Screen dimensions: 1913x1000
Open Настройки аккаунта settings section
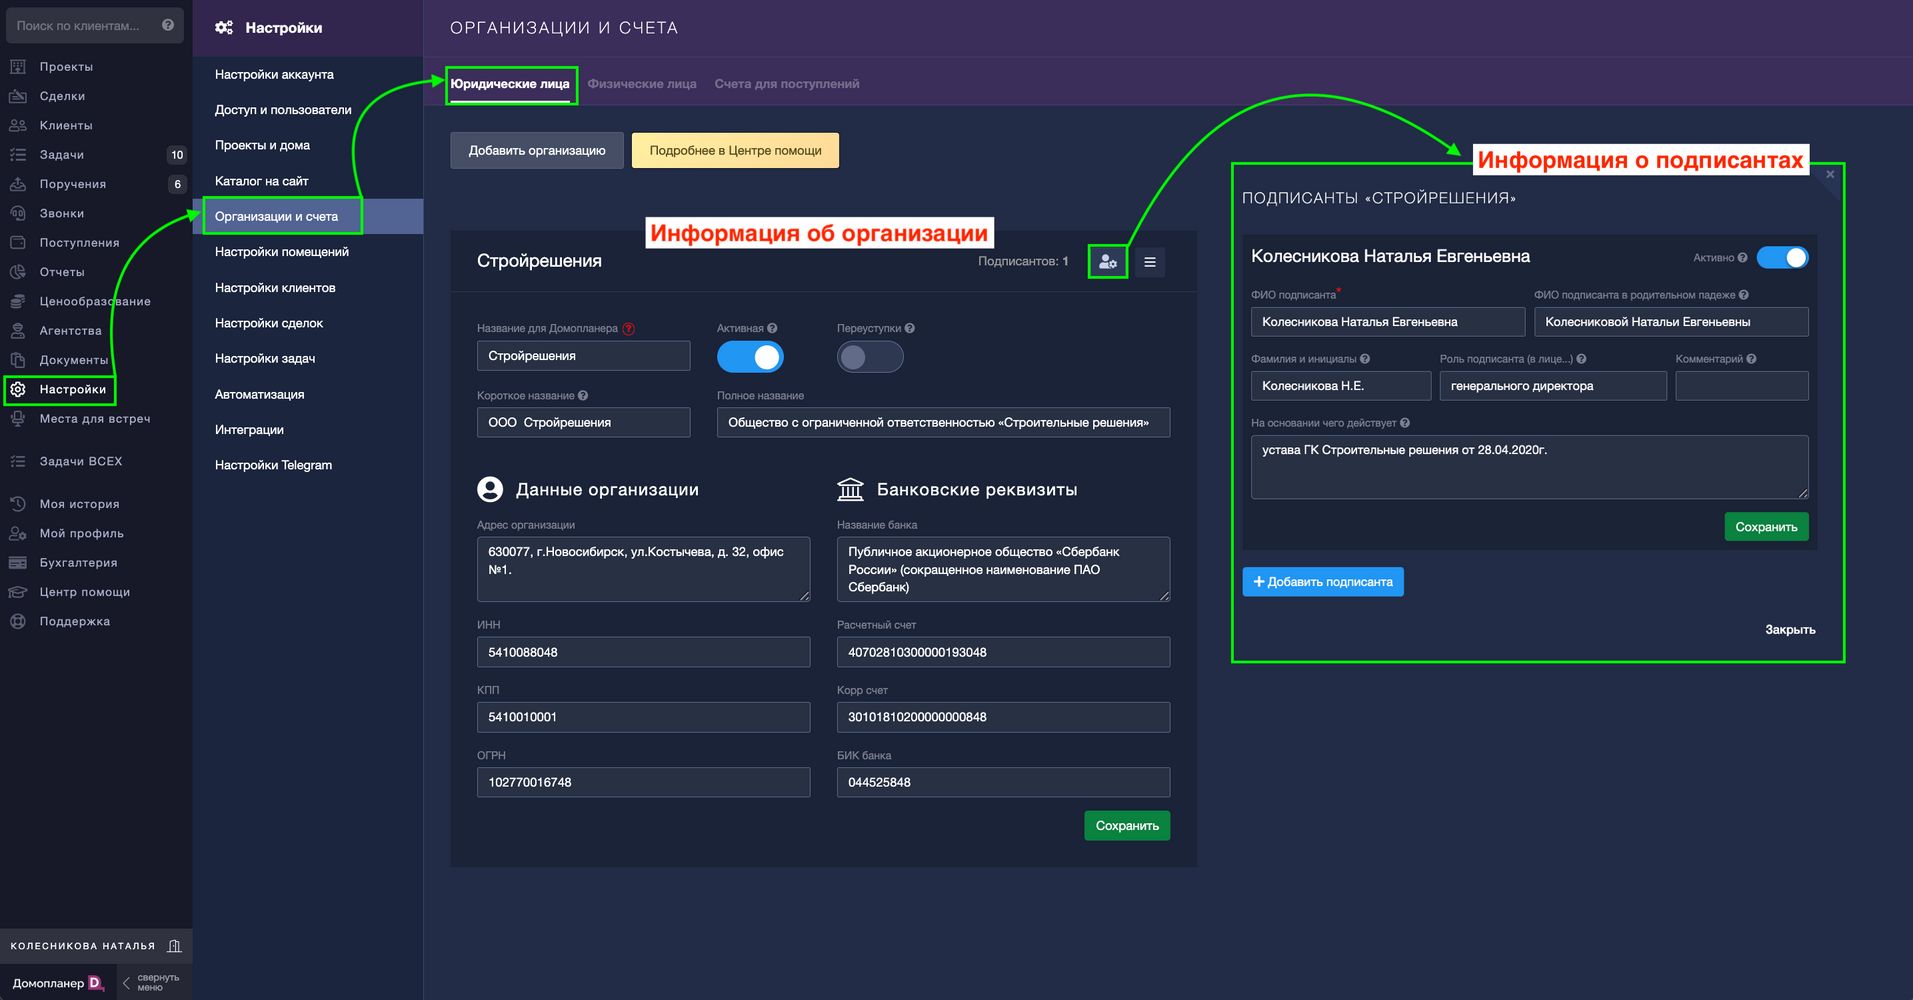click(274, 75)
